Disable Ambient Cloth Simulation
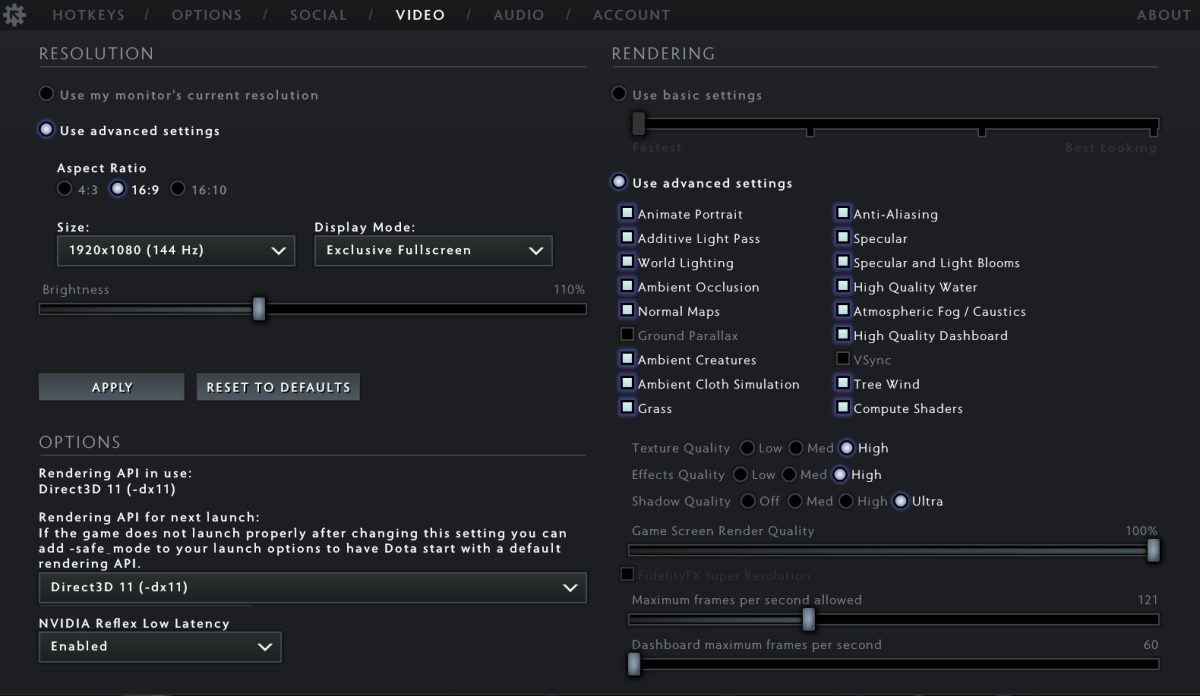The width and height of the screenshot is (1200, 696). click(628, 383)
